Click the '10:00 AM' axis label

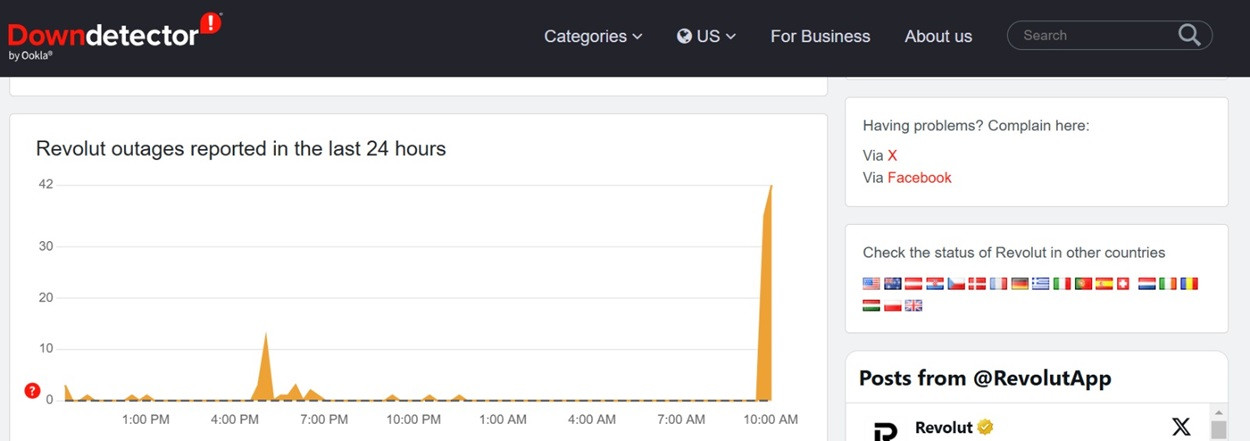770,419
